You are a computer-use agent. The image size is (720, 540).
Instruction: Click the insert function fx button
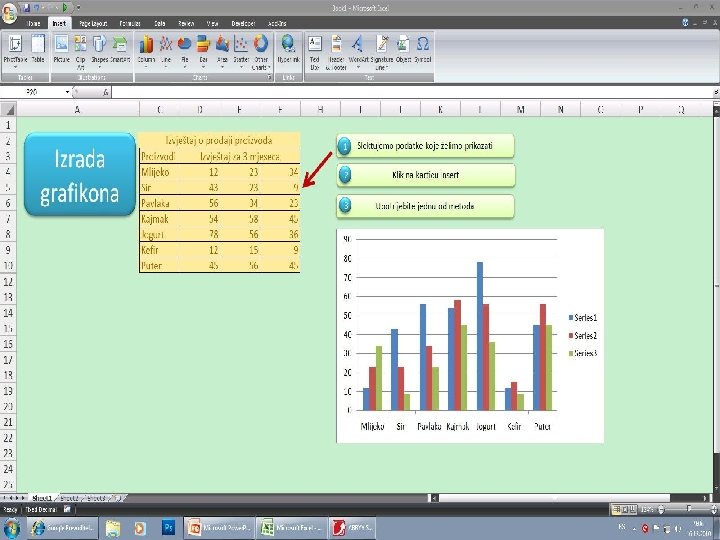(x=106, y=92)
